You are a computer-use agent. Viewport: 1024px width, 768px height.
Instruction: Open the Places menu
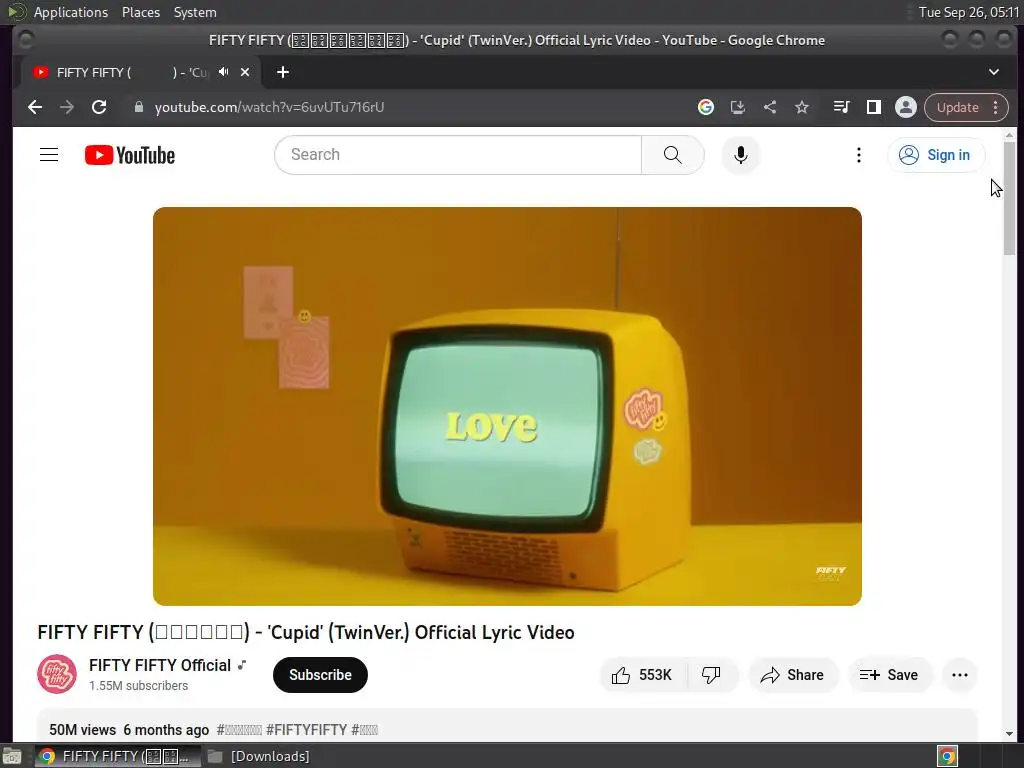[141, 12]
